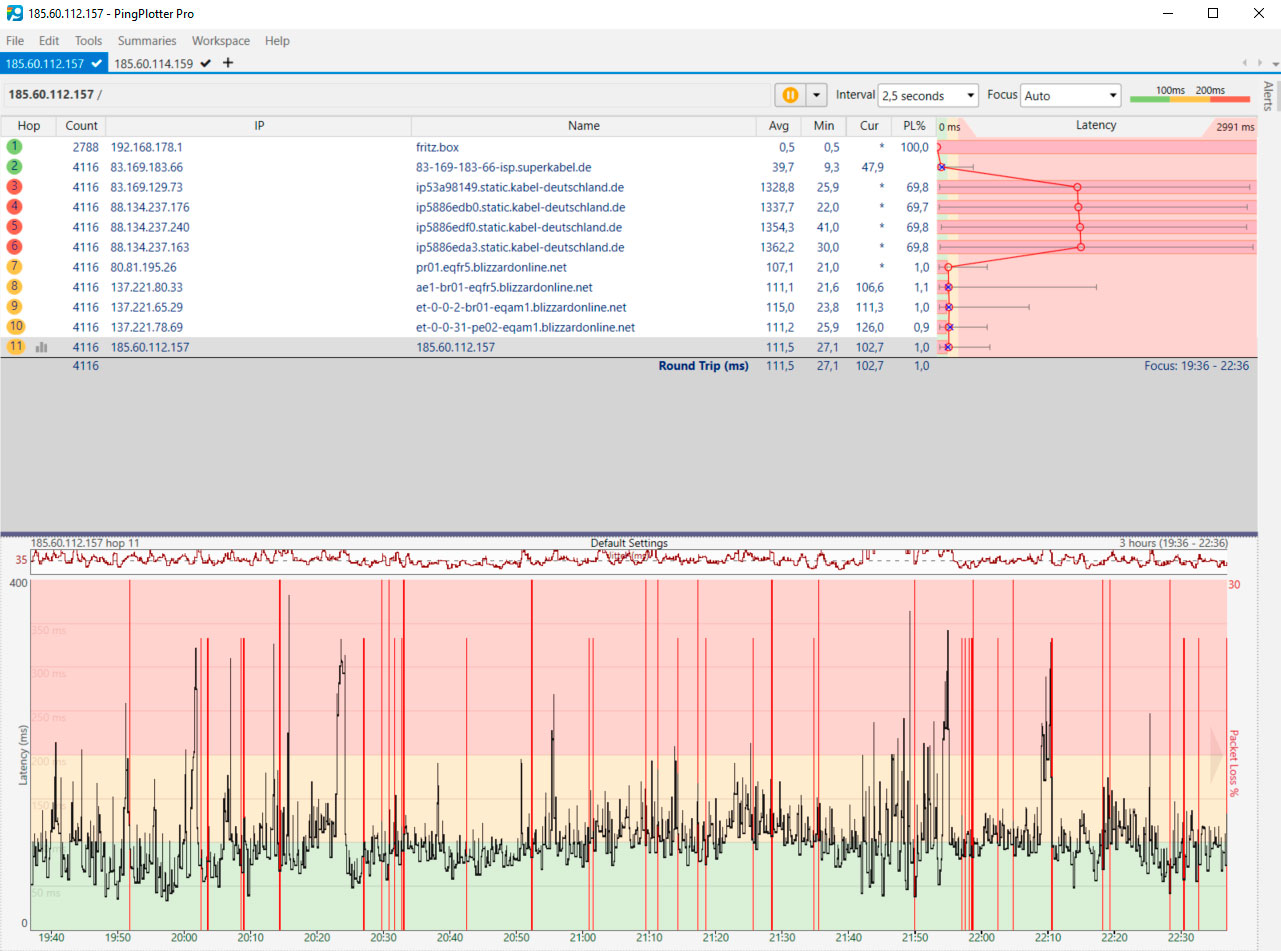Click the Round Trip (ms) summary label
Screen dimensions: 1281x951
coord(703,366)
